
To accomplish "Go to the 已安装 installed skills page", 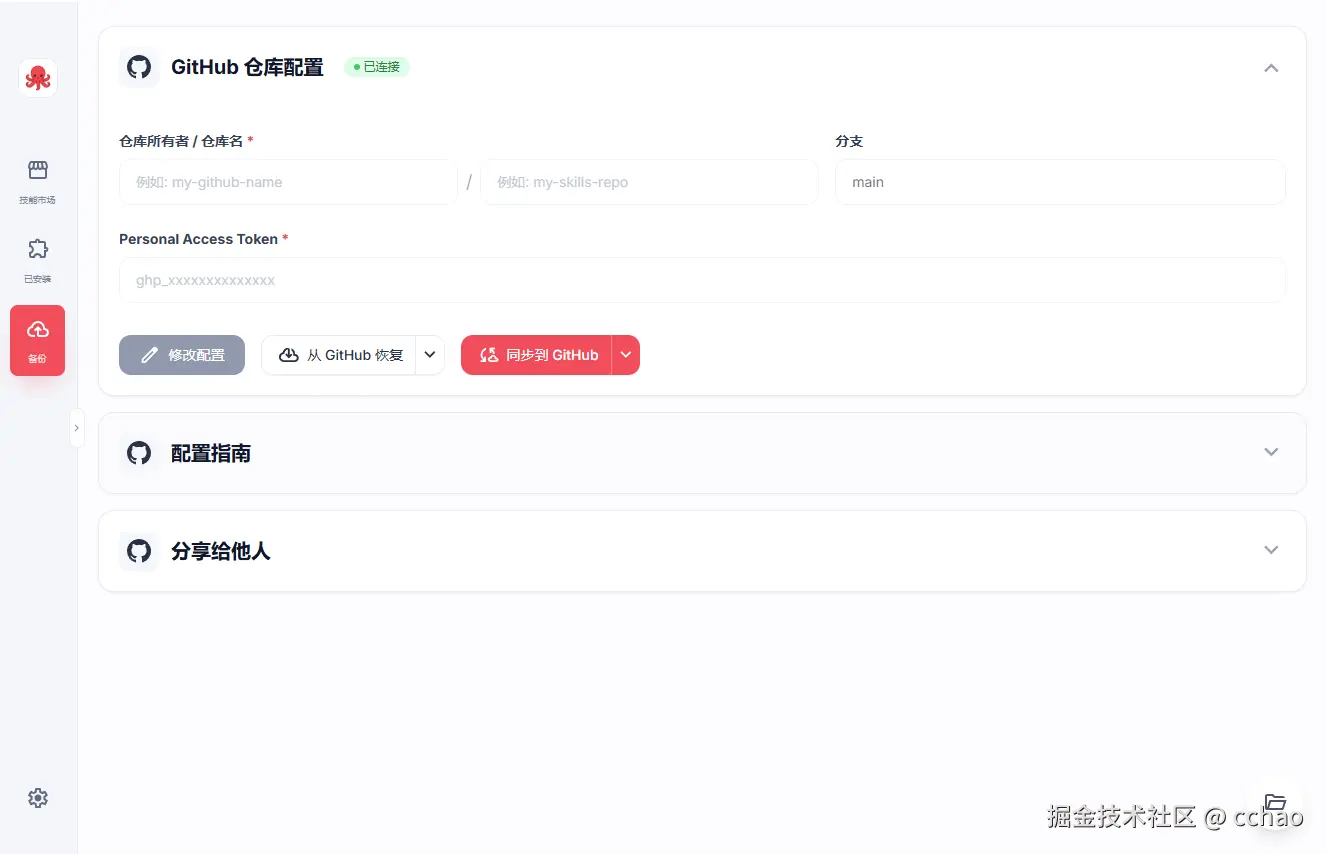I will point(38,260).
